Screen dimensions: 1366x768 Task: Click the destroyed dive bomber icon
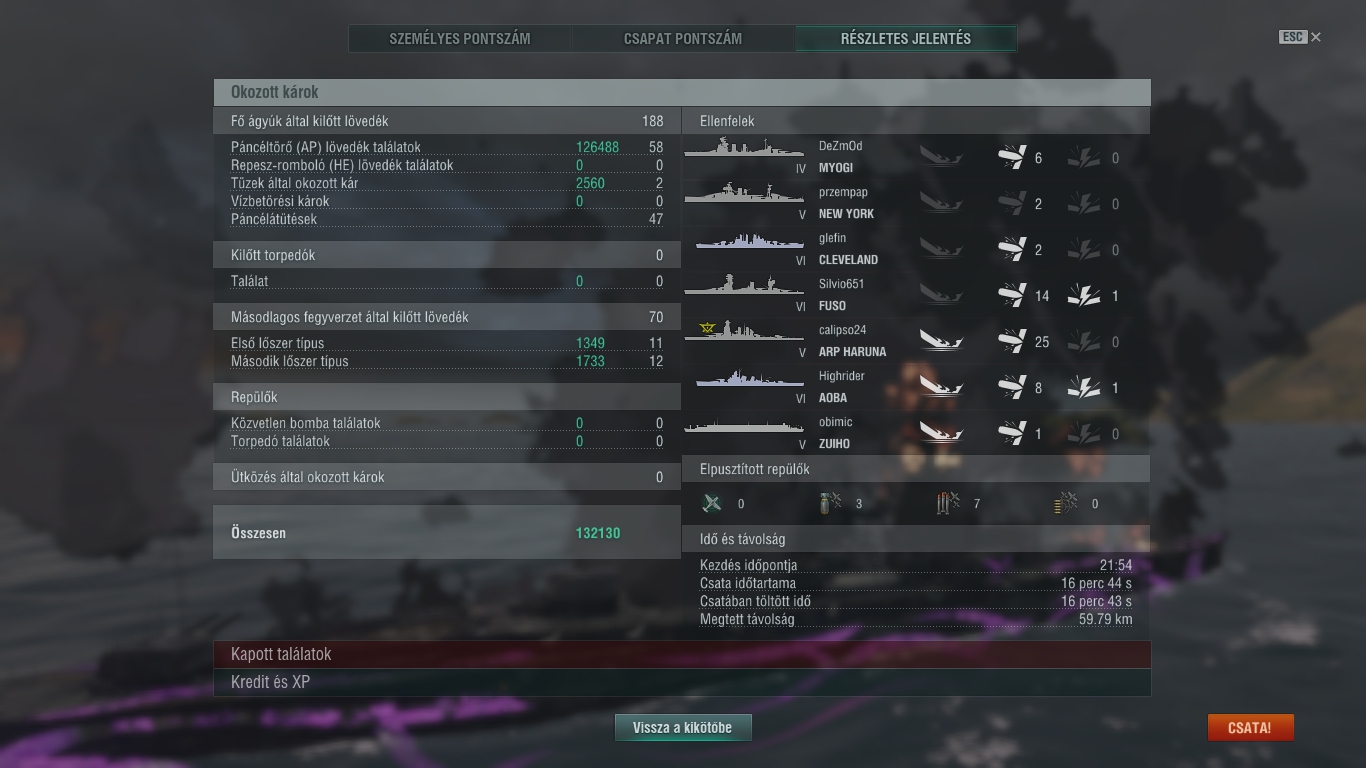click(830, 504)
